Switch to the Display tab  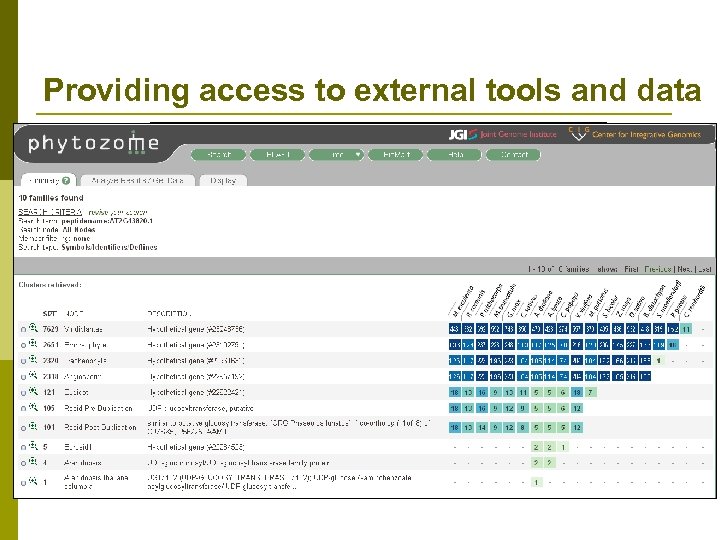pos(223,180)
